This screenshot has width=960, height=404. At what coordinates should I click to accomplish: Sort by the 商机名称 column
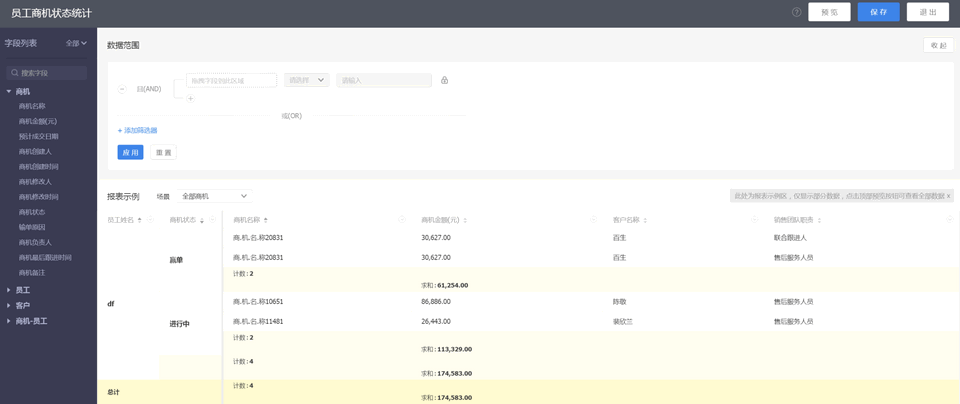tap(266, 220)
